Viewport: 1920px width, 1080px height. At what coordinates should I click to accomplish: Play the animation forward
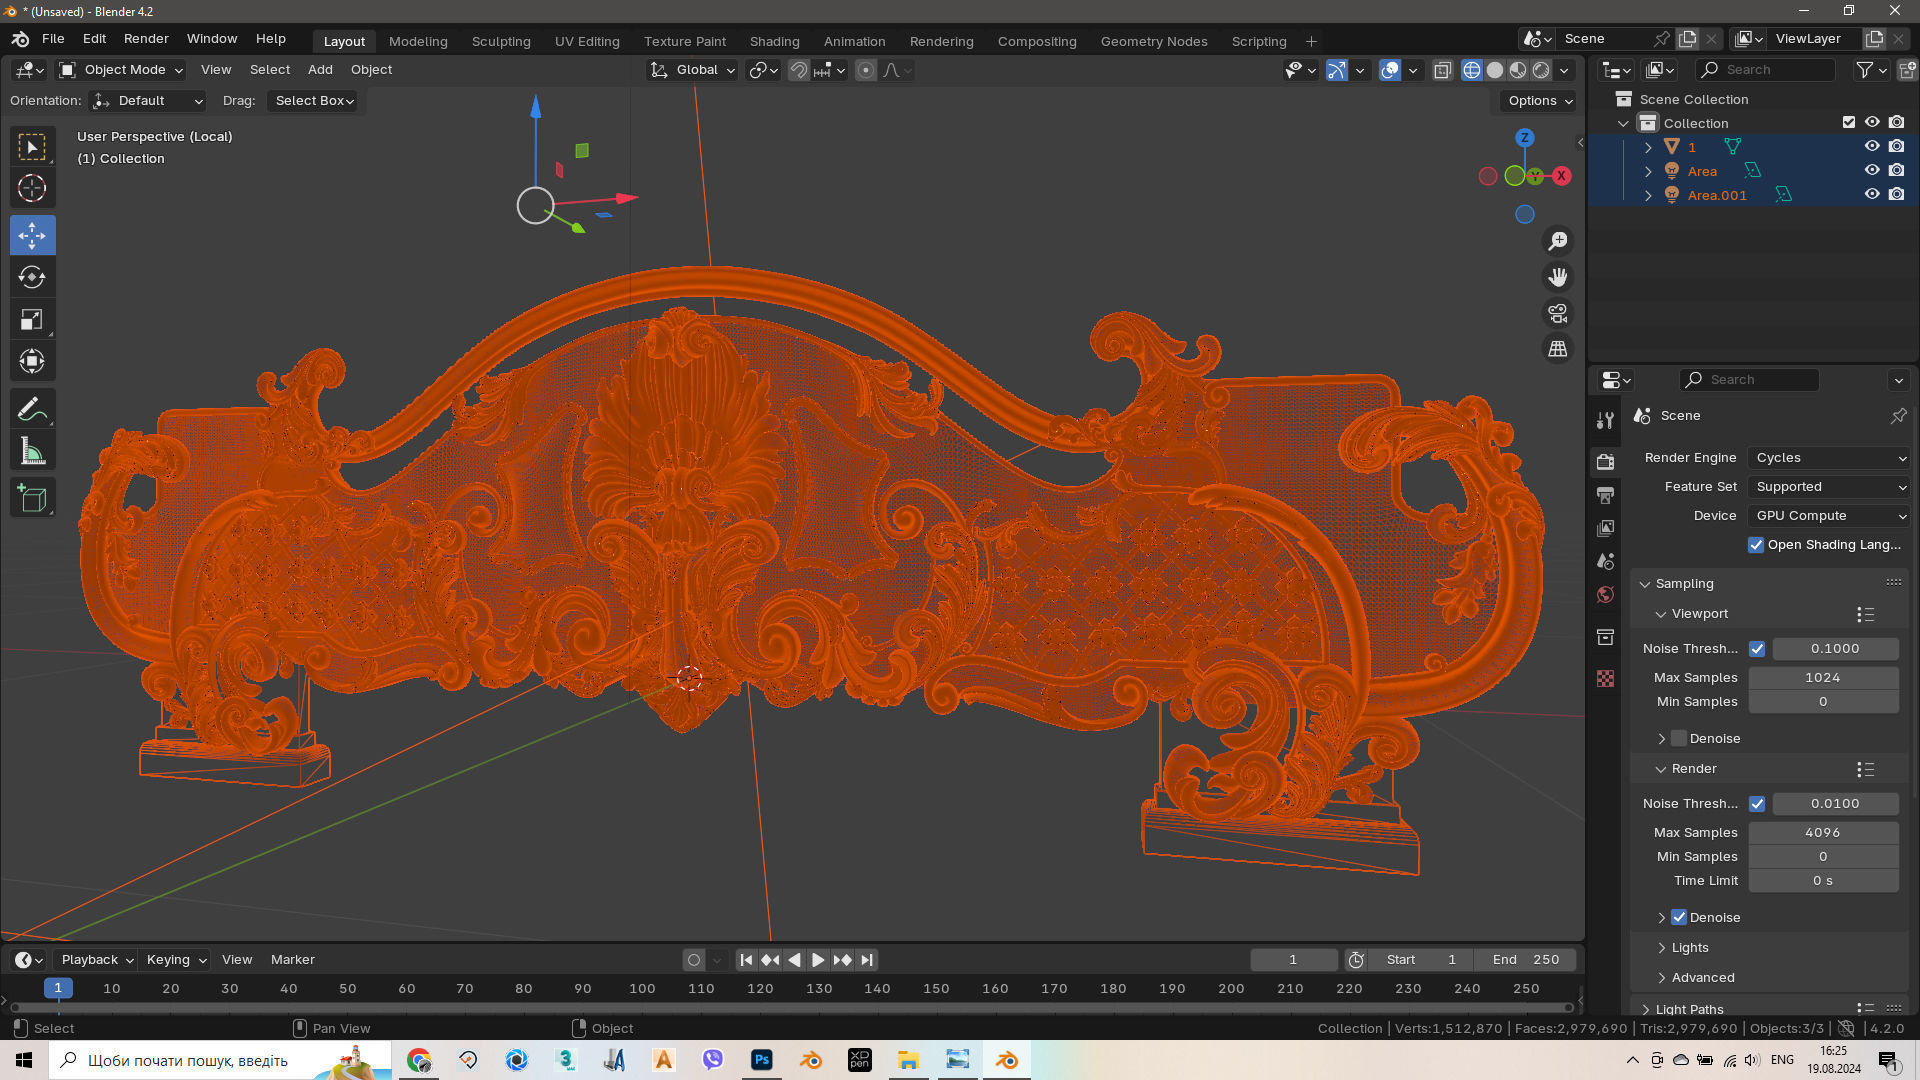[818, 960]
